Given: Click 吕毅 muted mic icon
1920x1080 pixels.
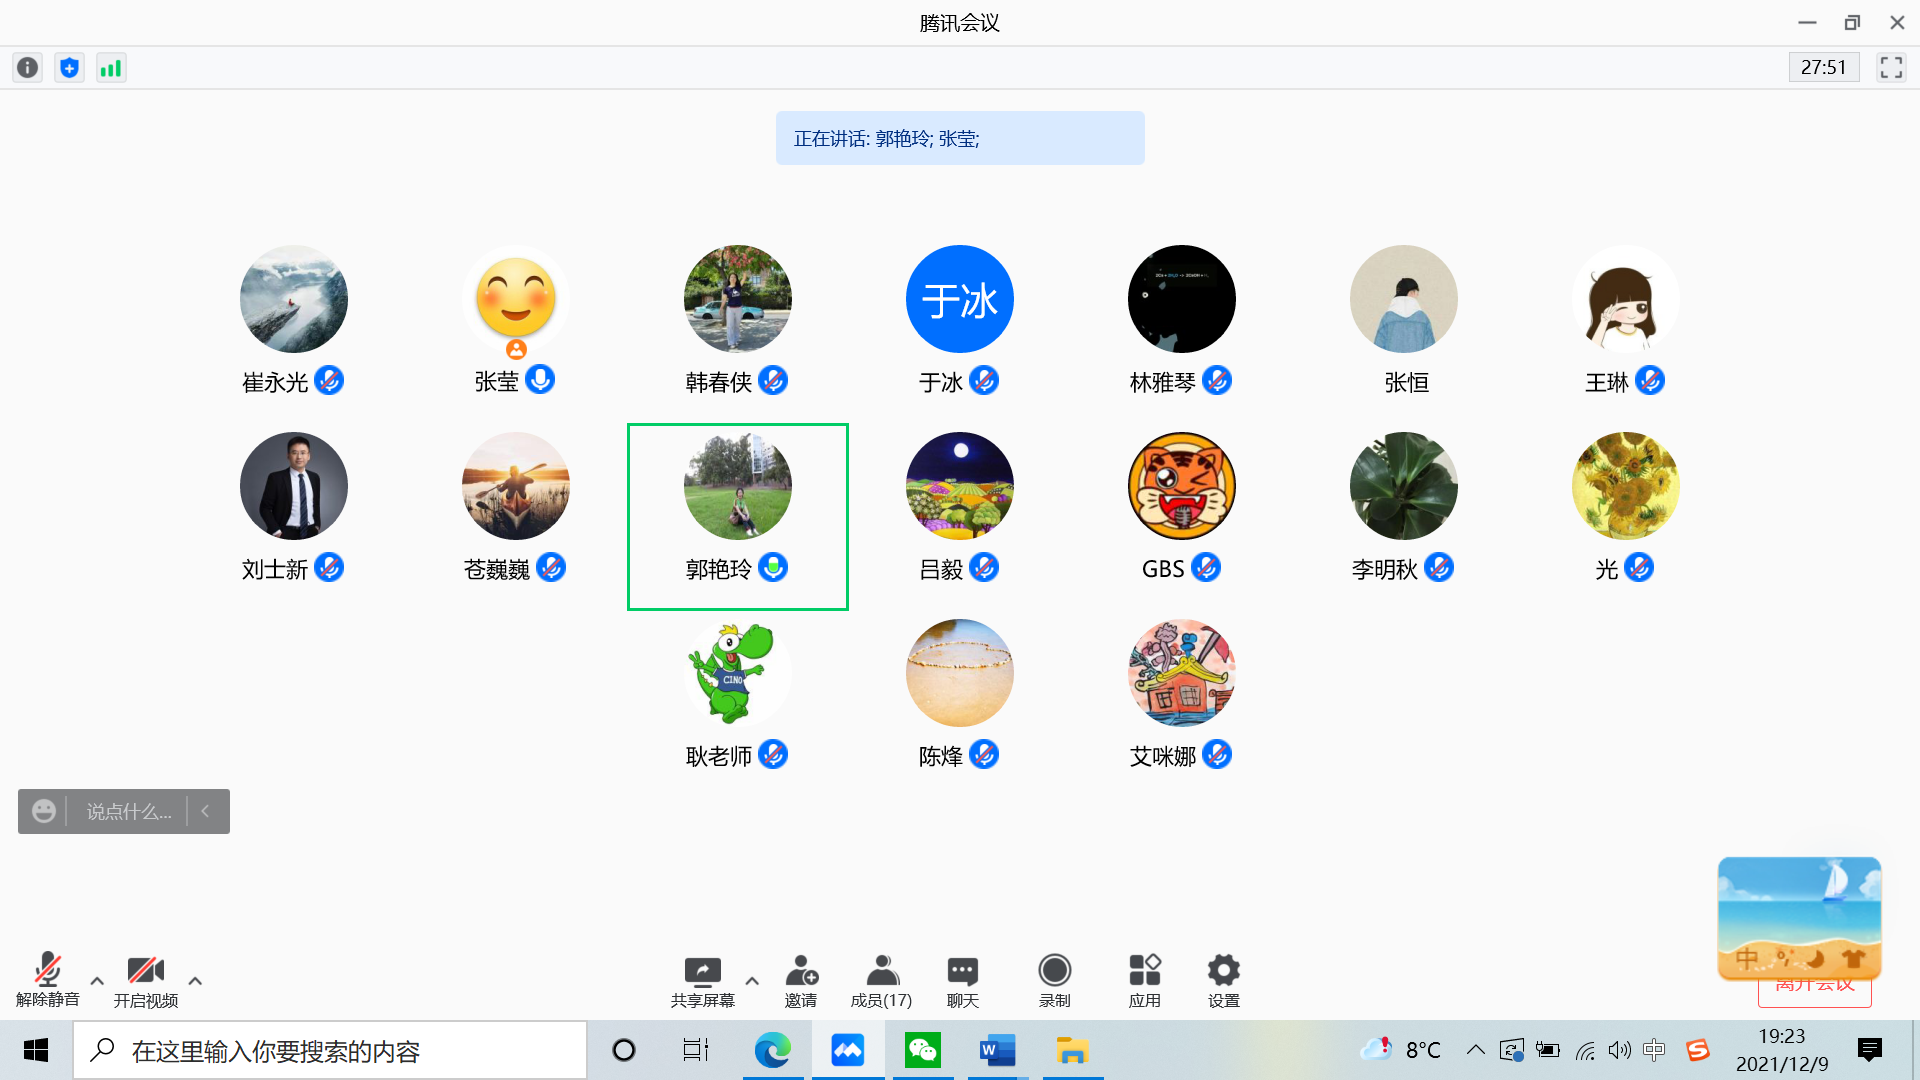Looking at the screenshot, I should [984, 567].
